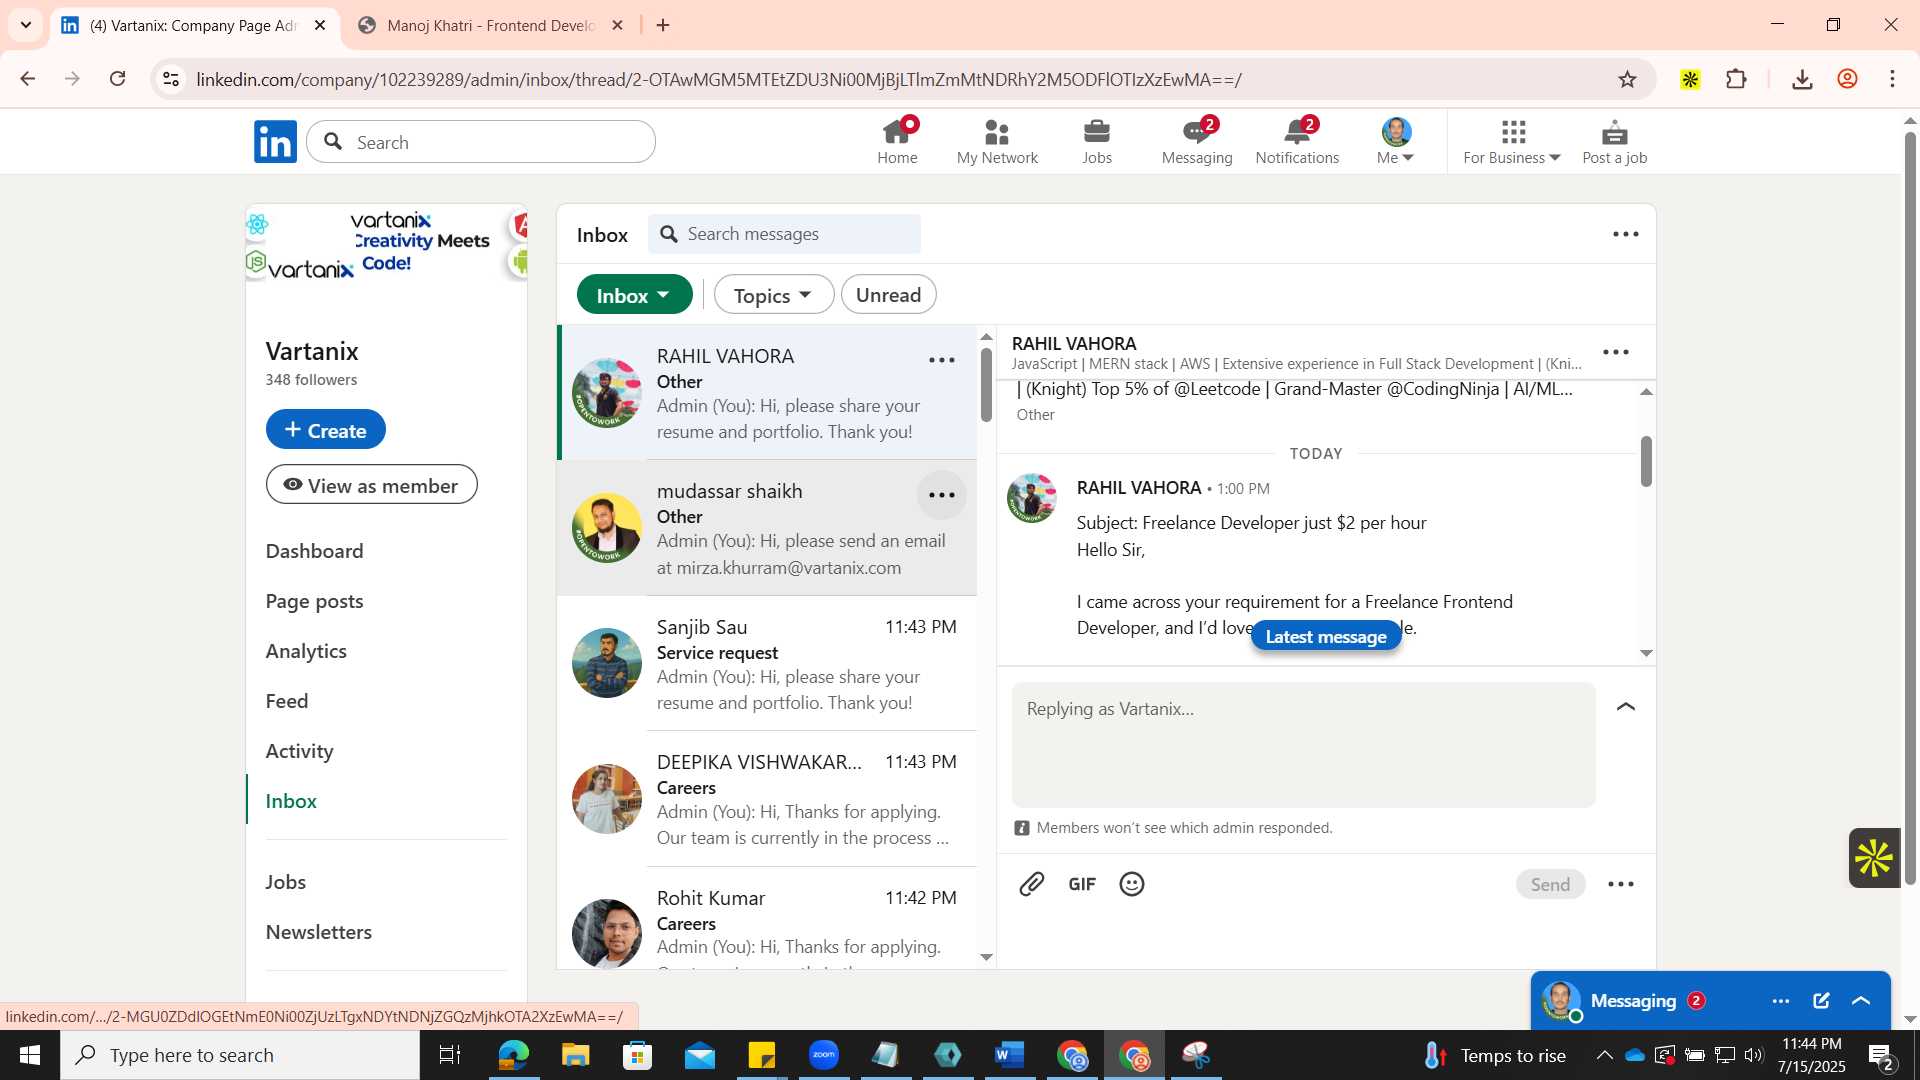Click message thread scrollbar thumb
The image size is (1920, 1080).
pyautogui.click(x=1646, y=462)
